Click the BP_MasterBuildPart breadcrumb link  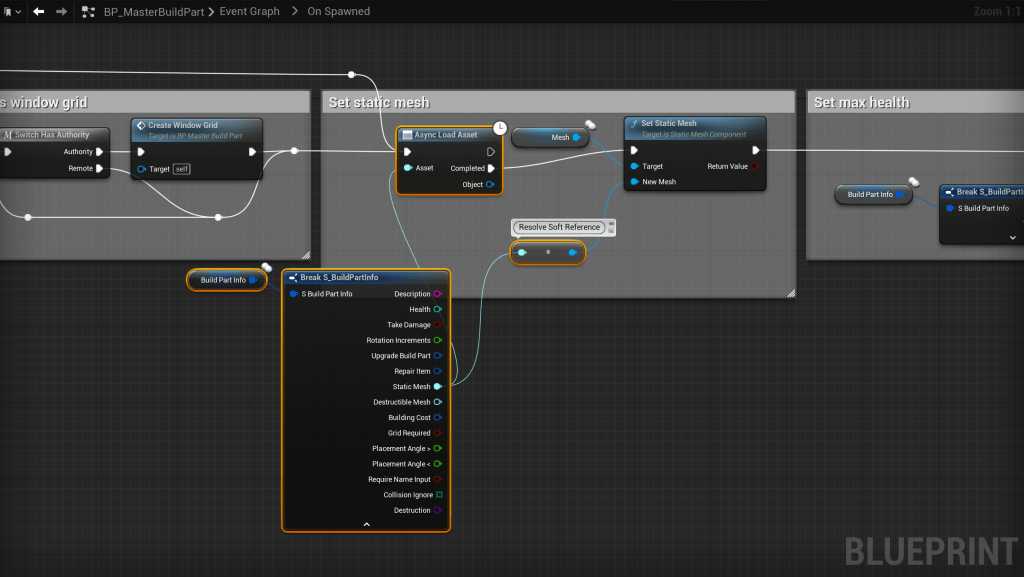[x=154, y=12]
